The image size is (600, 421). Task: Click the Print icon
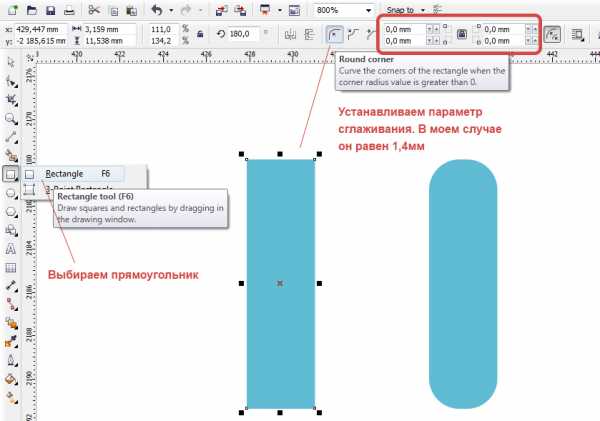click(69, 10)
